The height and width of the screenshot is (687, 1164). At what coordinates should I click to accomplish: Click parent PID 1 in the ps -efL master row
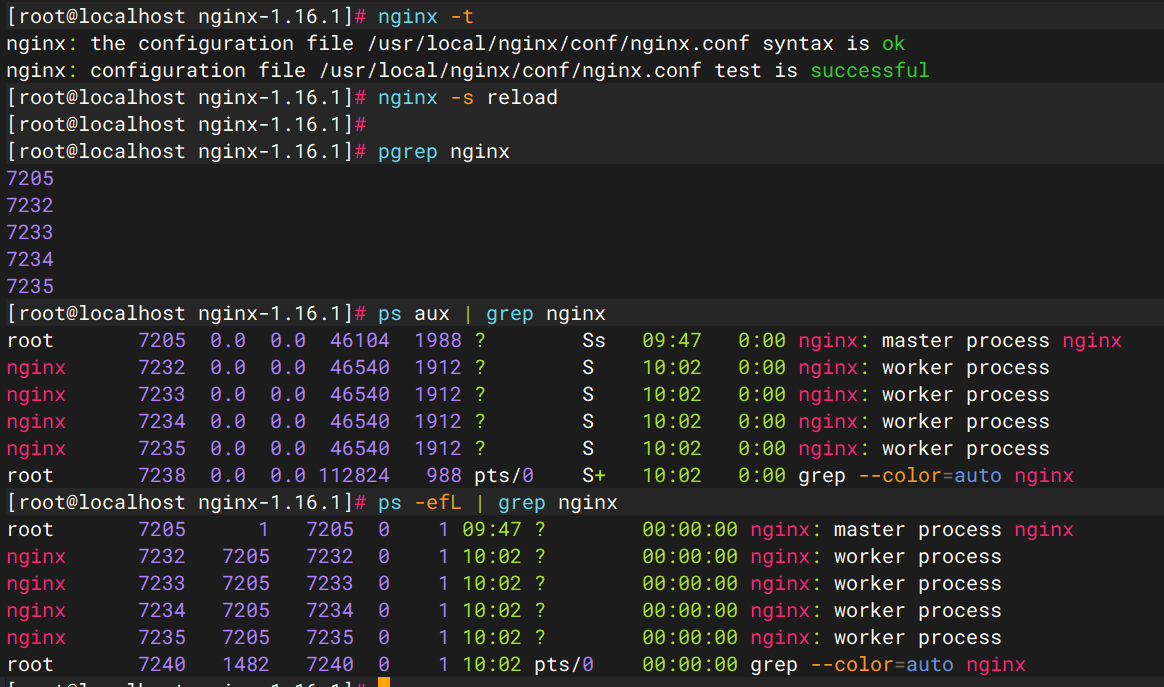point(263,530)
